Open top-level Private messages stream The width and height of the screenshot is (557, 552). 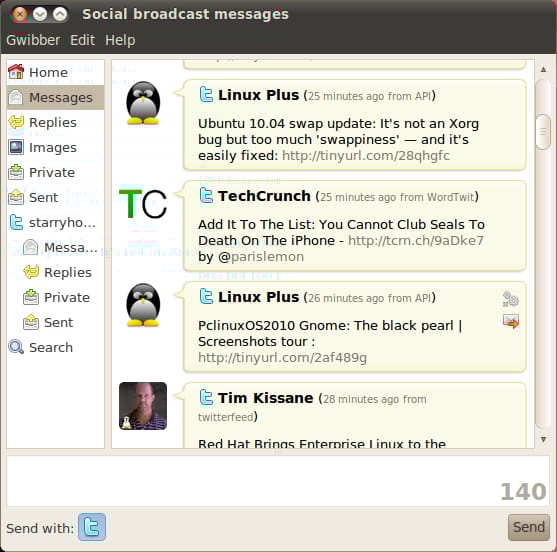pyautogui.click(x=55, y=172)
